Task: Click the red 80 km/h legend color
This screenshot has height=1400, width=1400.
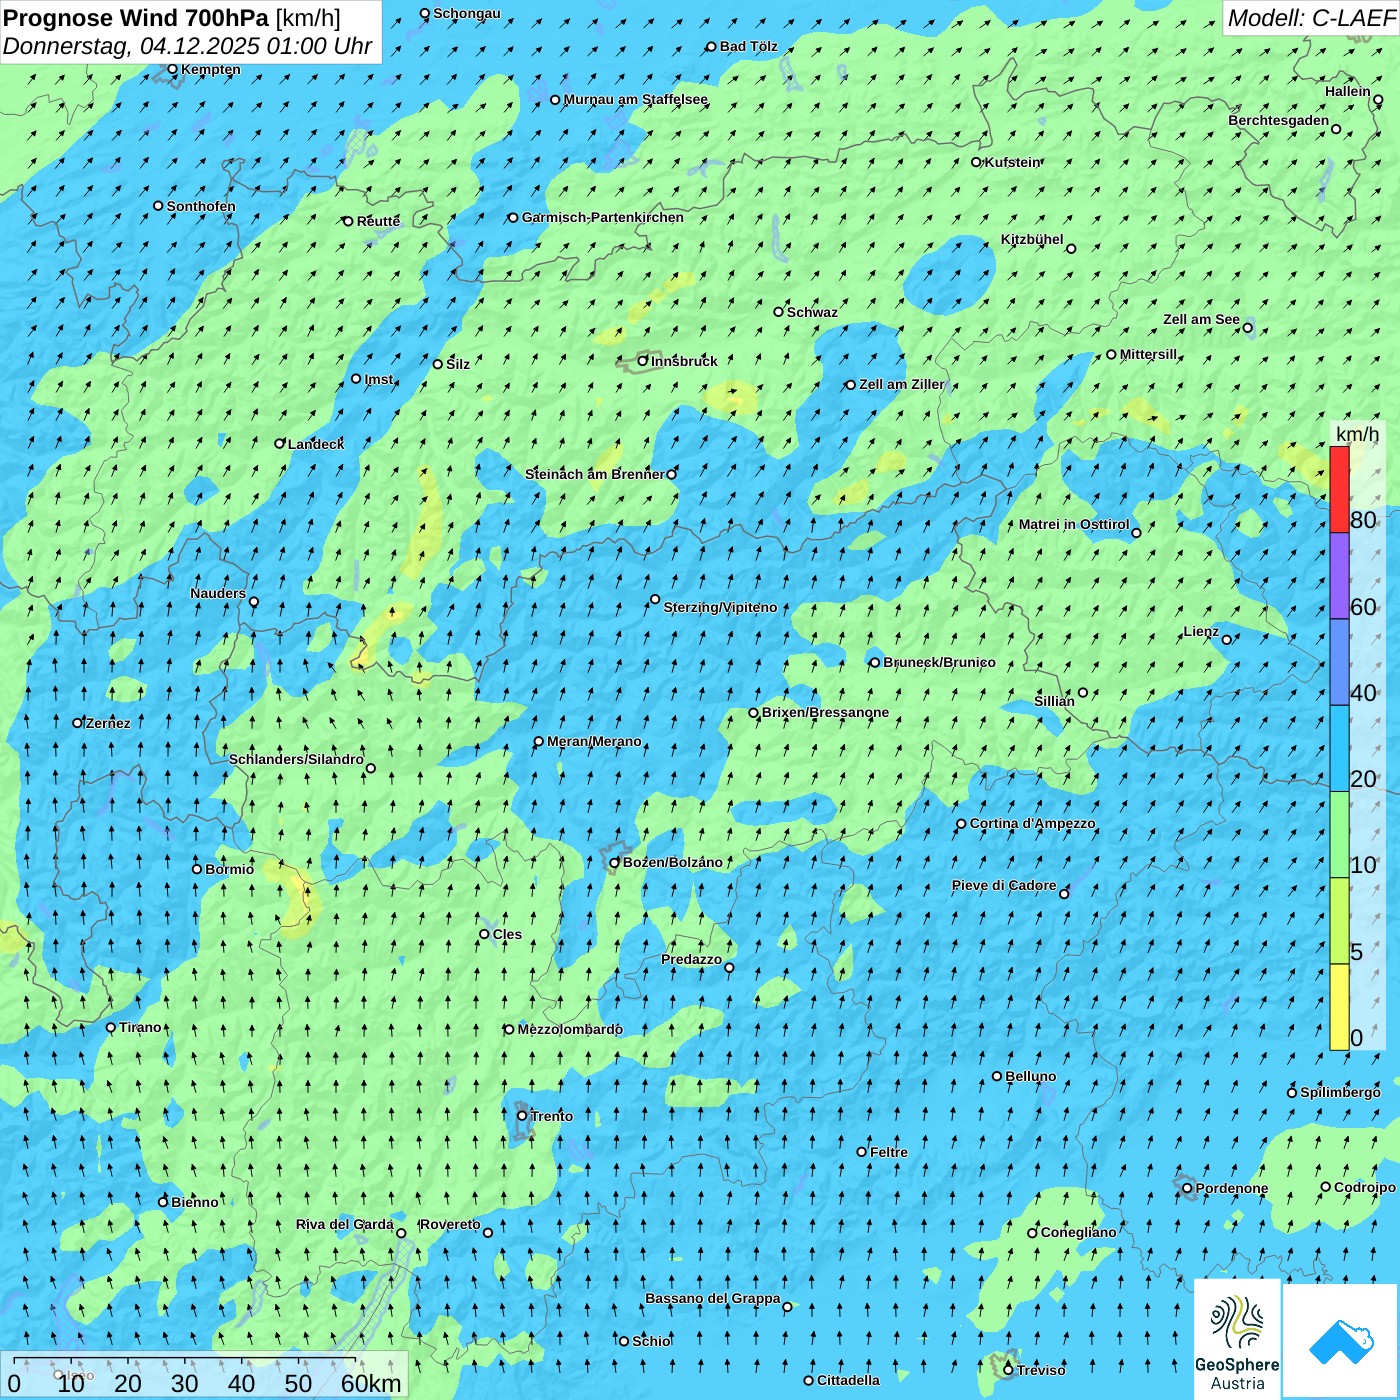Action: [x=1339, y=490]
